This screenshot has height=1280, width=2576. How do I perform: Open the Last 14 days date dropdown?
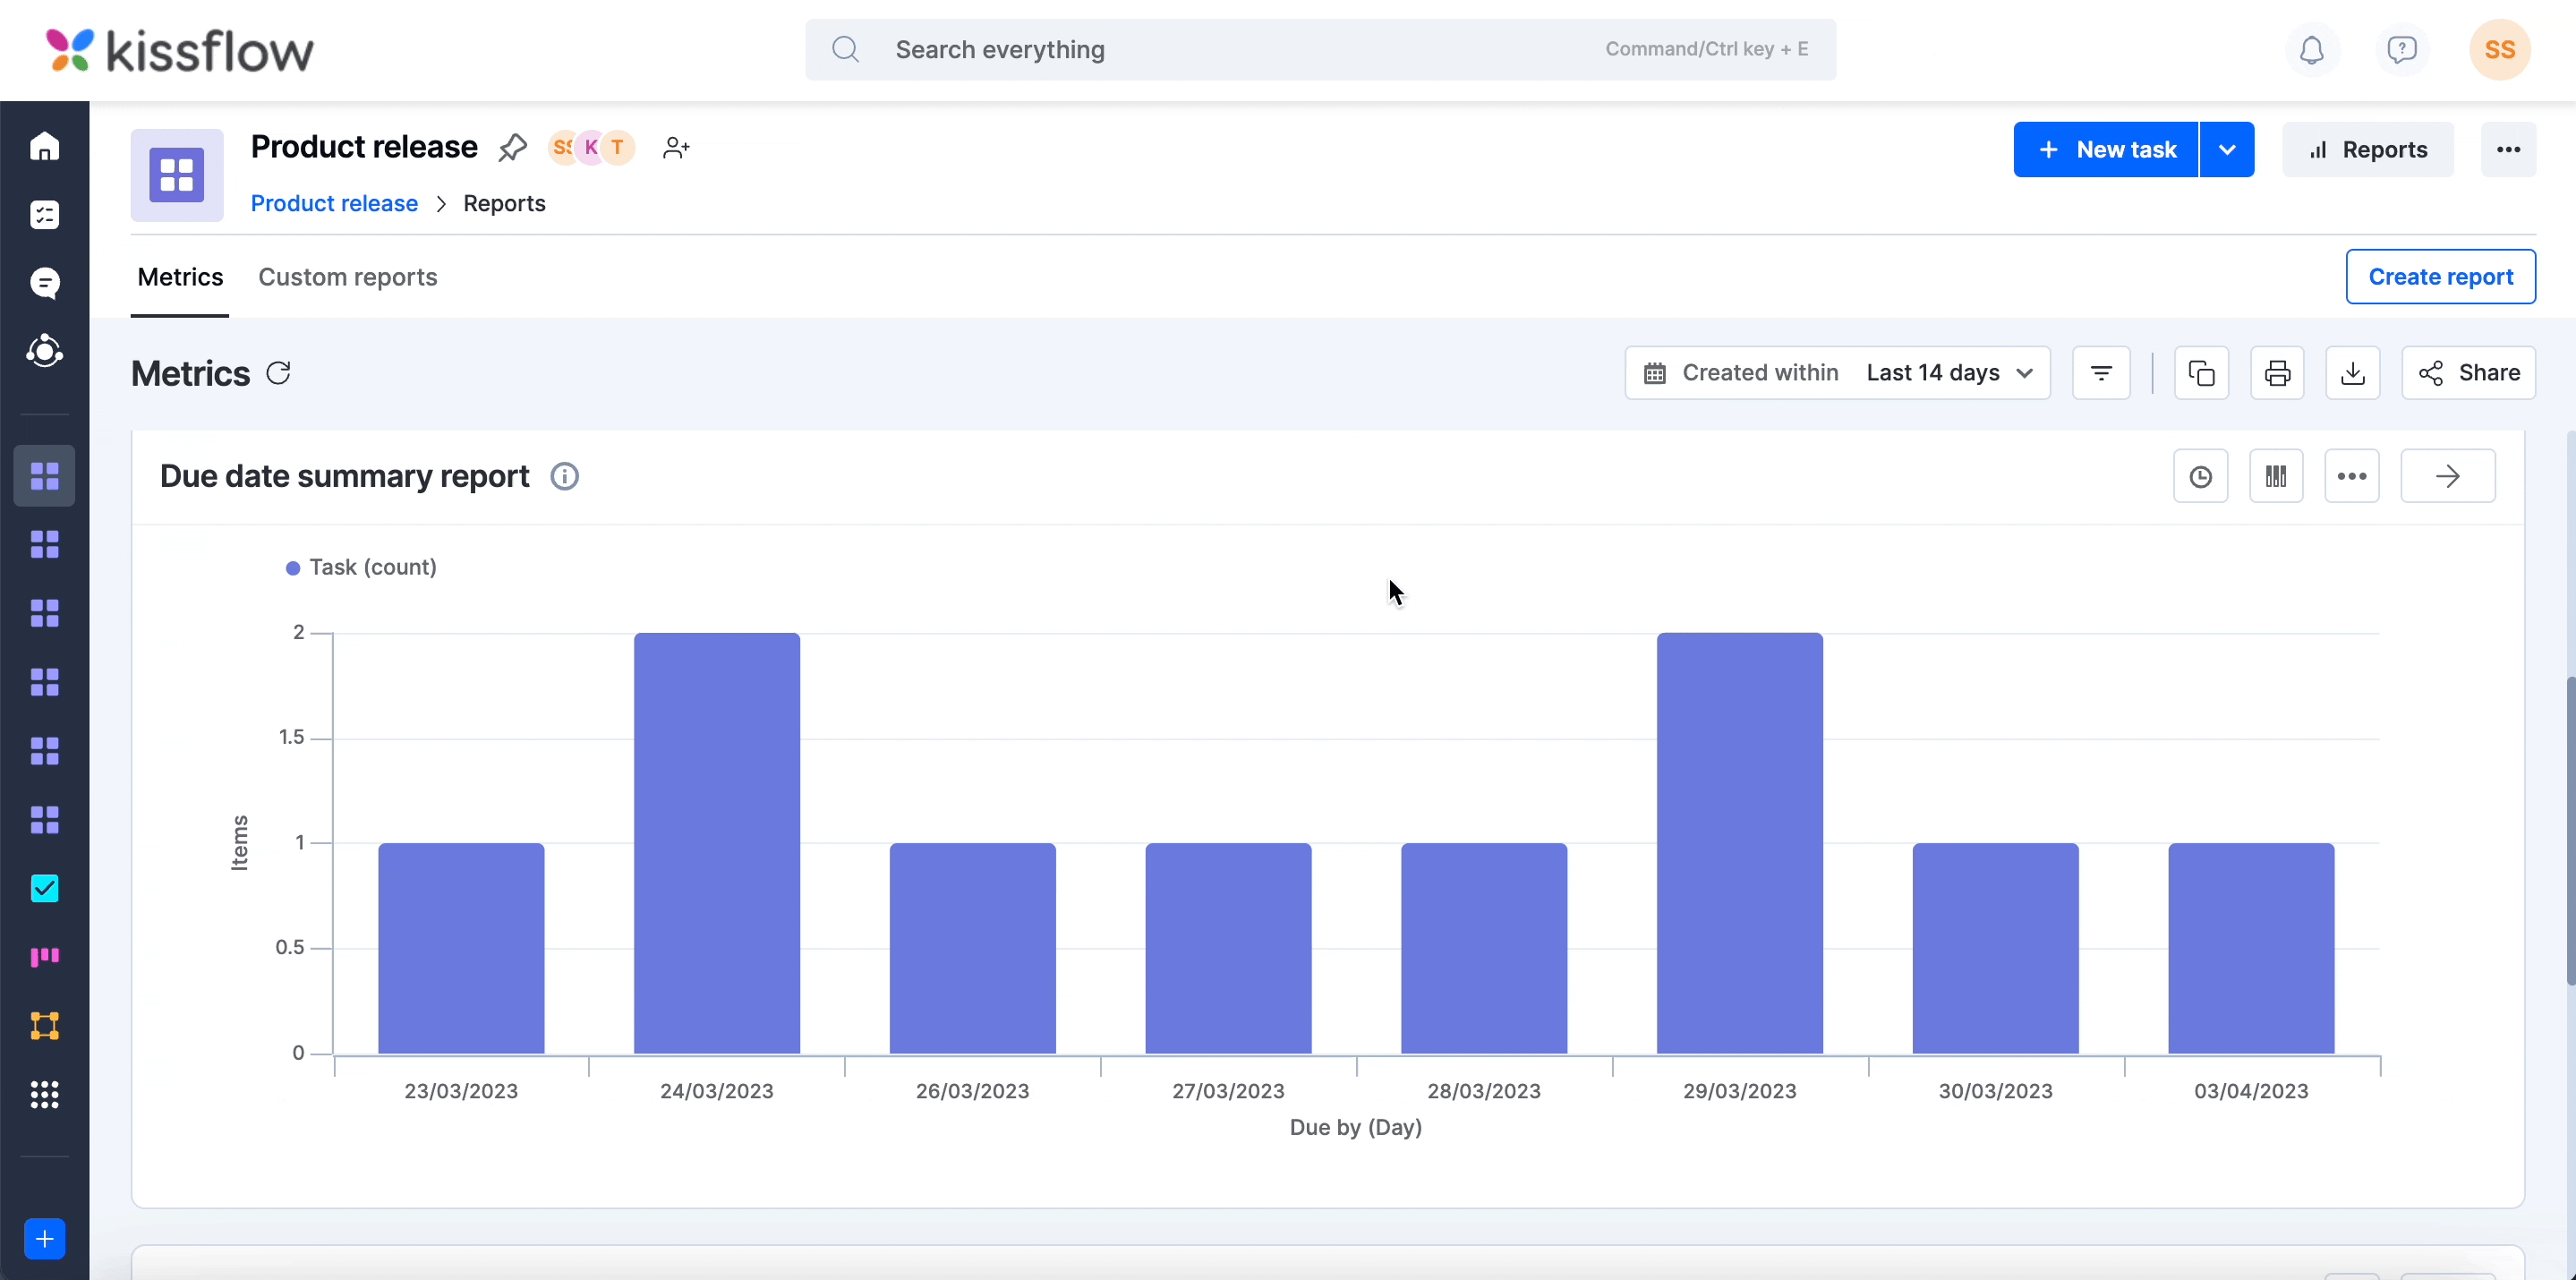(1949, 373)
